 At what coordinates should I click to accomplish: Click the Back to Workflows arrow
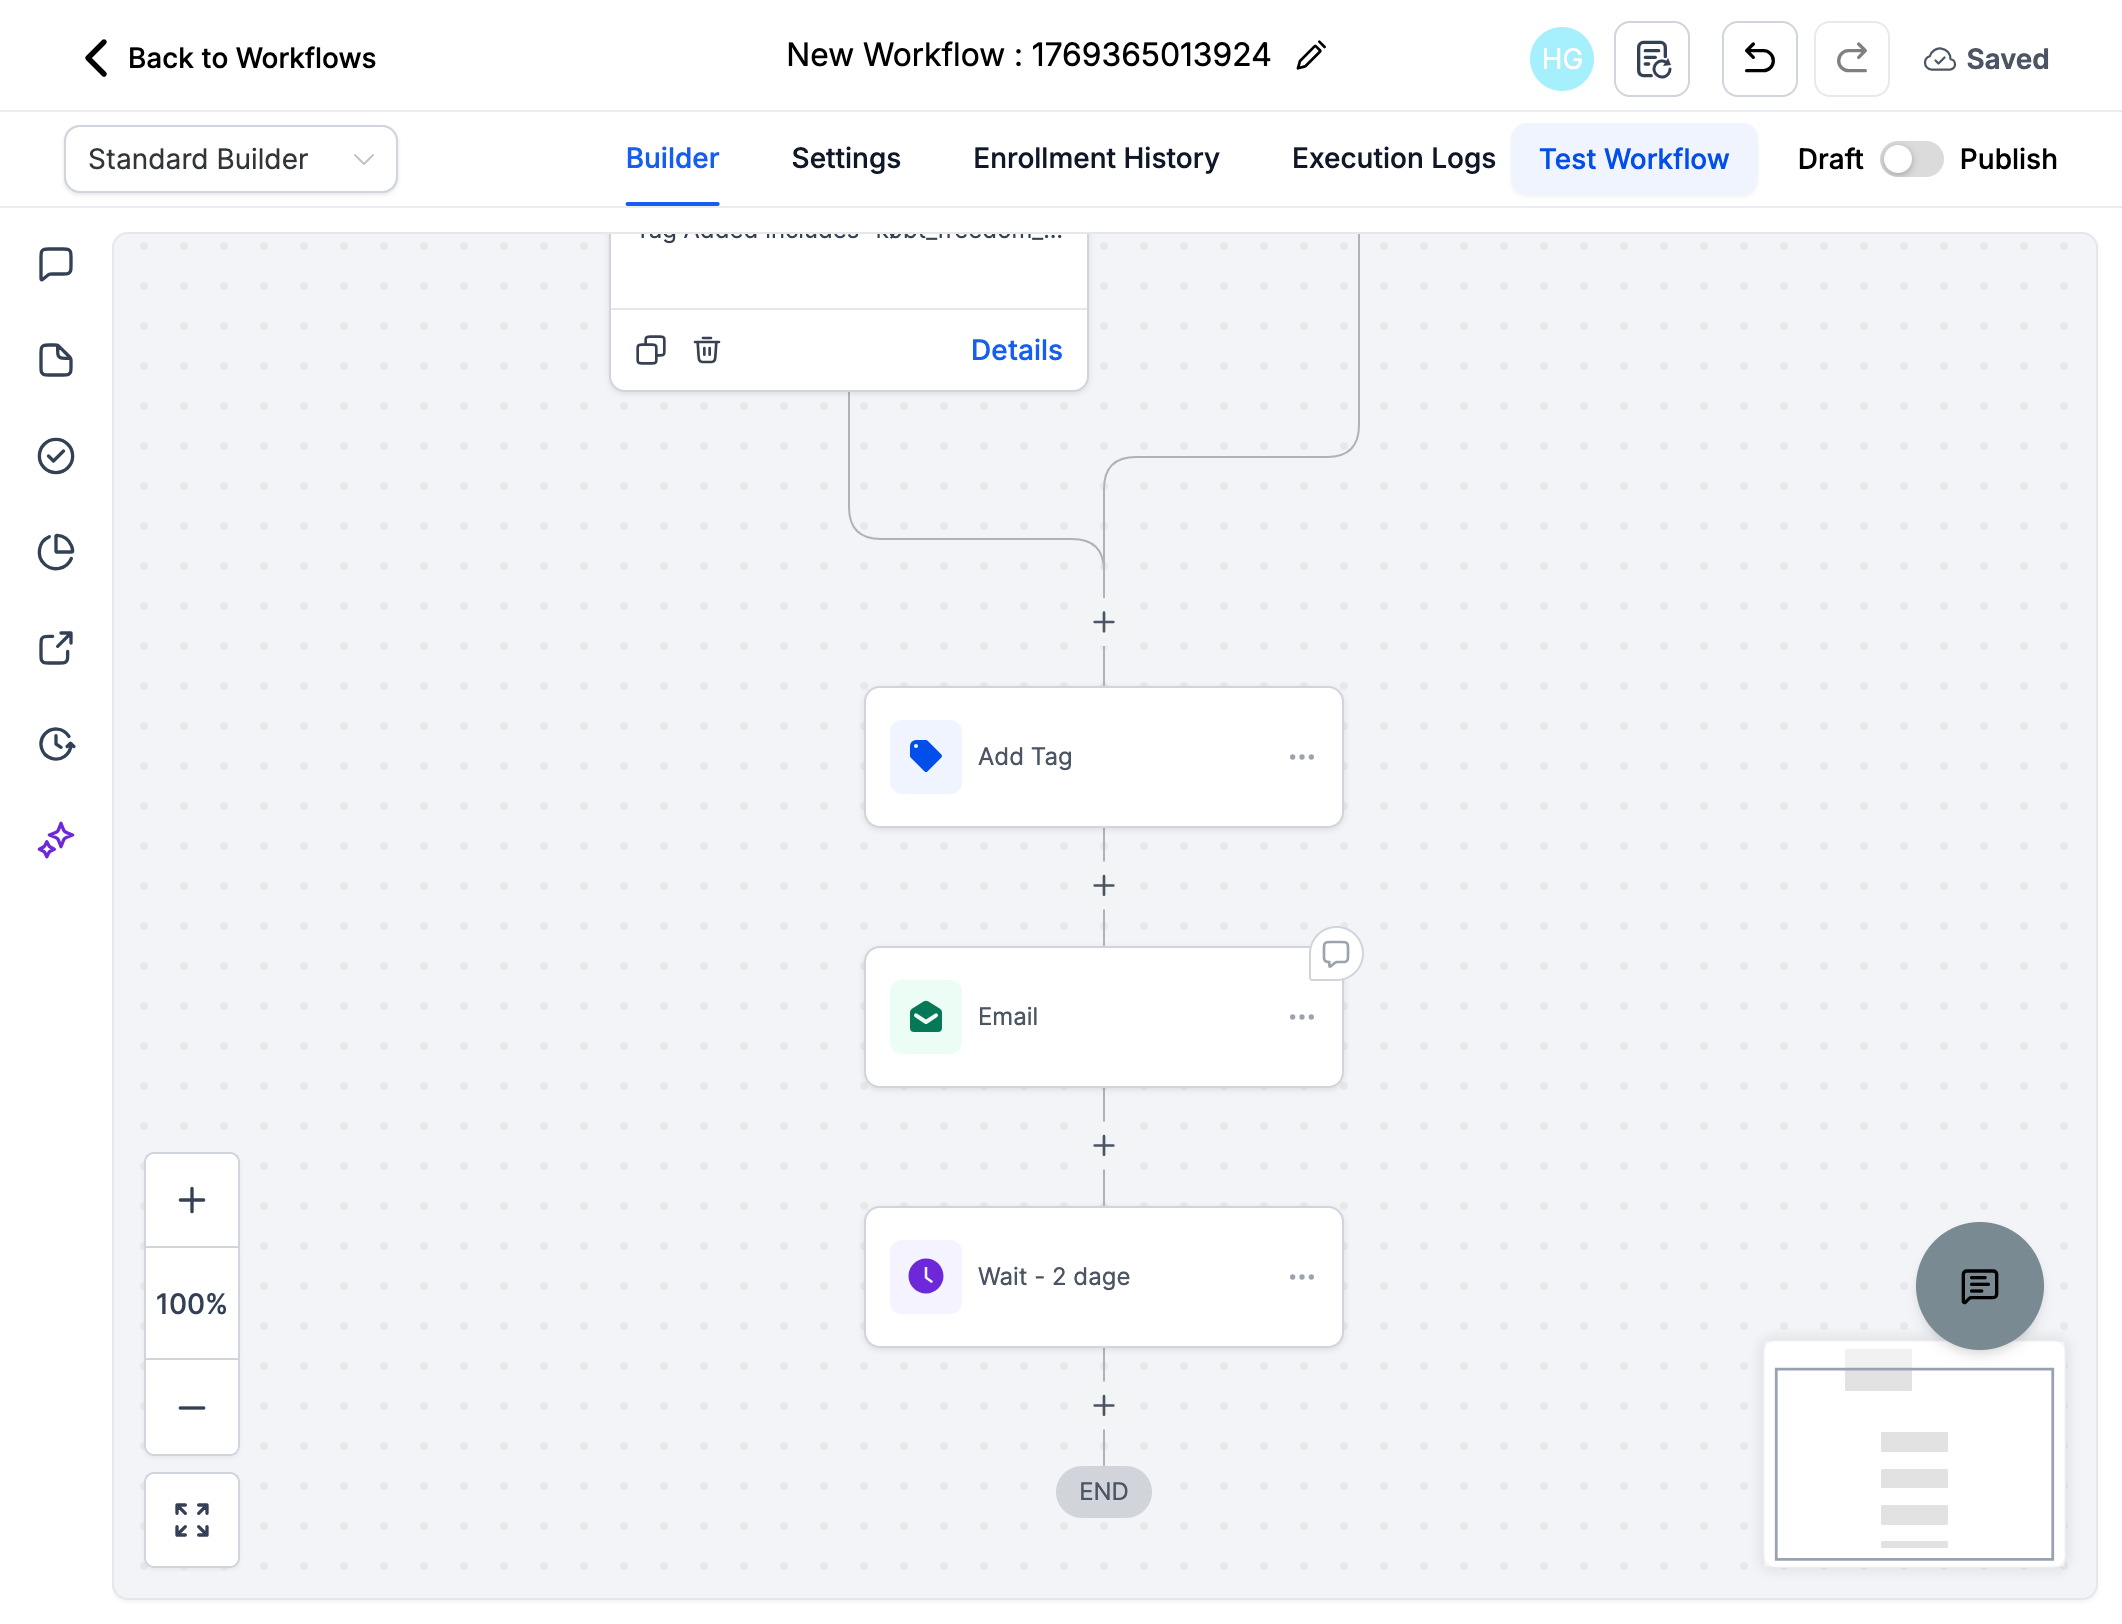(x=96, y=58)
